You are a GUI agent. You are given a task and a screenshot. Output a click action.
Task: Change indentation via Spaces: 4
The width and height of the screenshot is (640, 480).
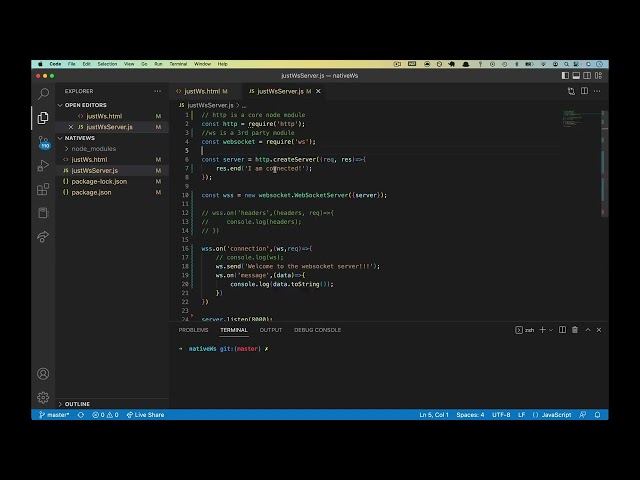point(470,415)
